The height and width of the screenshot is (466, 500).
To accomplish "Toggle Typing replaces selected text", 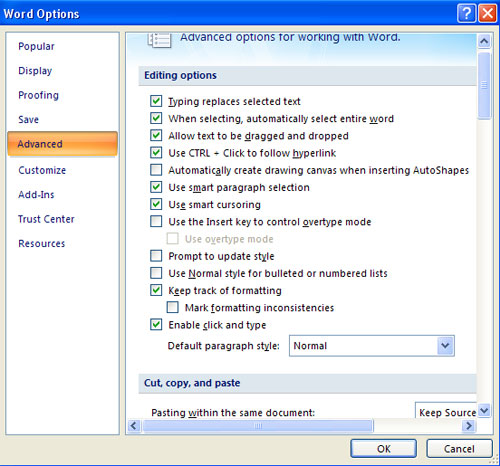I will point(156,101).
